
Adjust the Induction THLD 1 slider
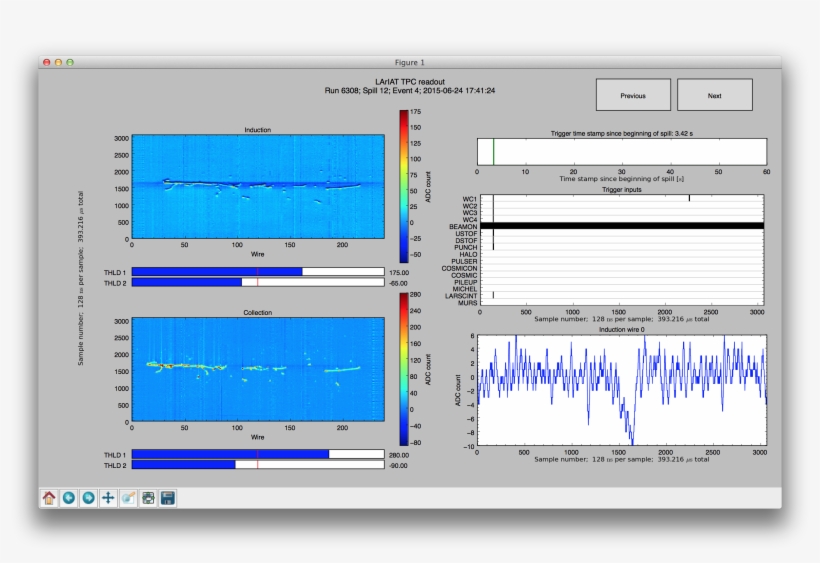[257, 271]
